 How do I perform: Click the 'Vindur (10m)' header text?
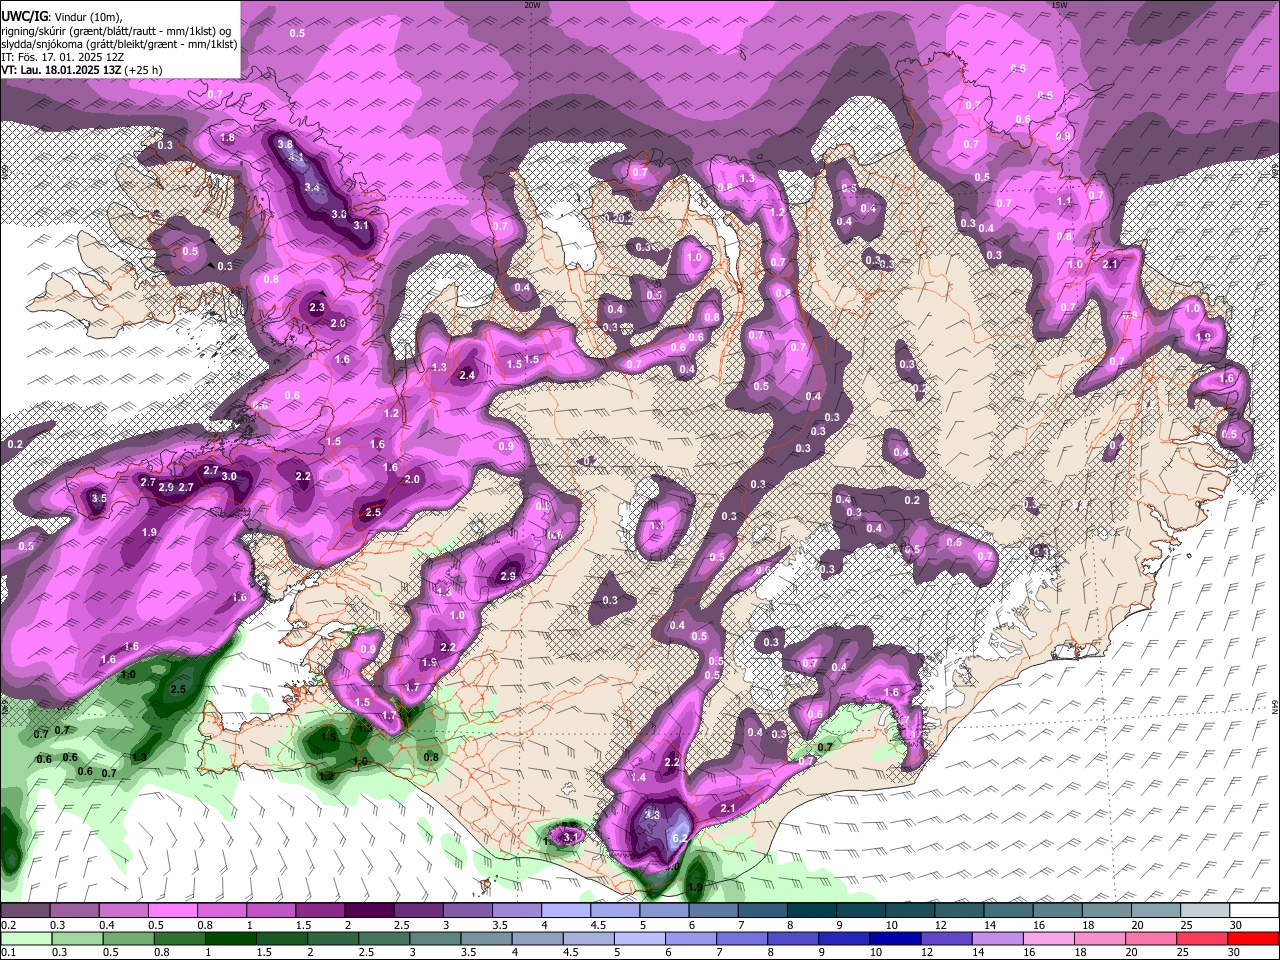(87, 17)
